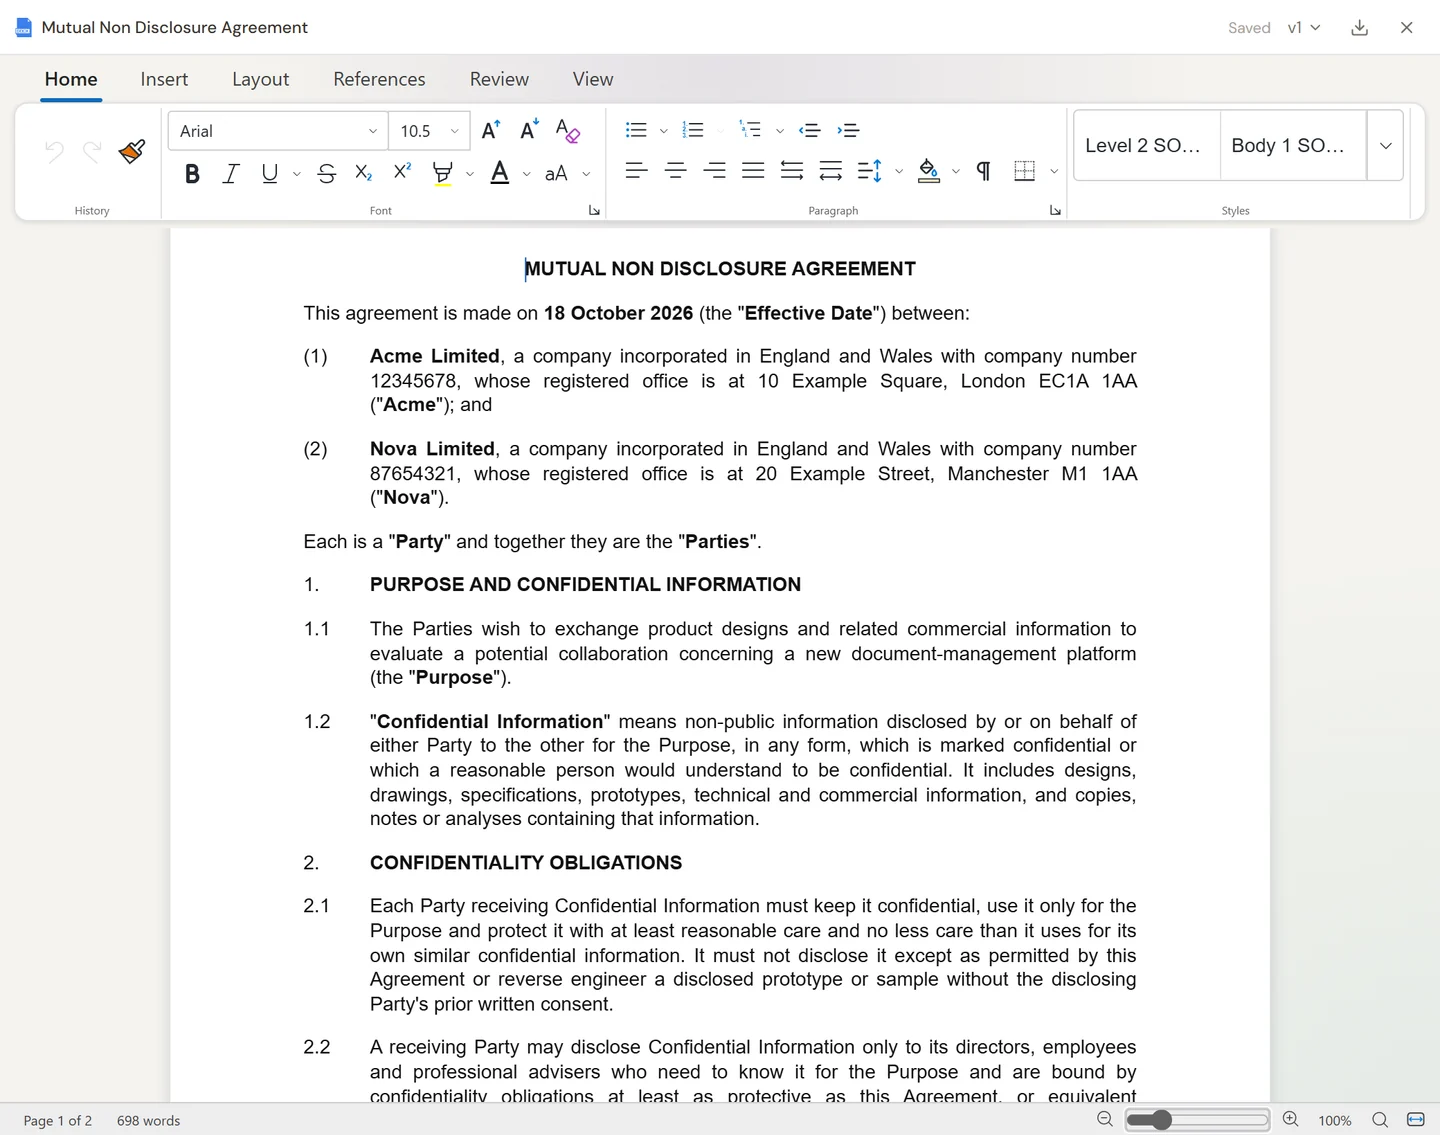Toggle italic formatting
This screenshot has width=1440, height=1135.
tap(231, 174)
